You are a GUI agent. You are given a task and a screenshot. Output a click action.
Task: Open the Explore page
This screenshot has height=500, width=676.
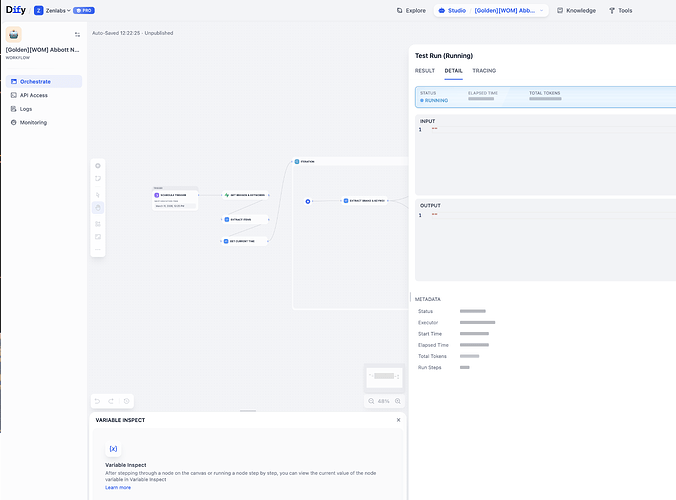tap(410, 11)
